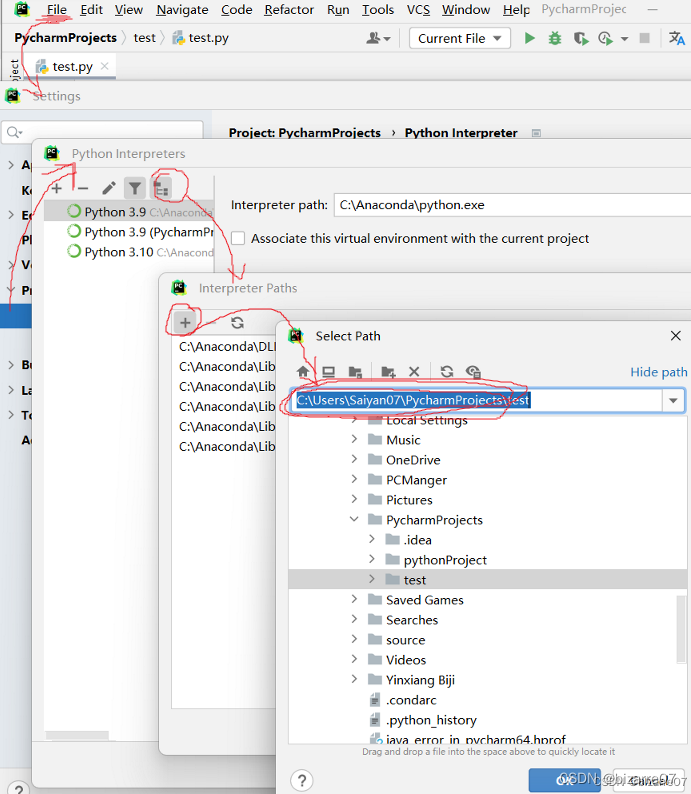
Task: Select Python 3.9 (PycharmProjects) interpreter
Action: pos(129,232)
